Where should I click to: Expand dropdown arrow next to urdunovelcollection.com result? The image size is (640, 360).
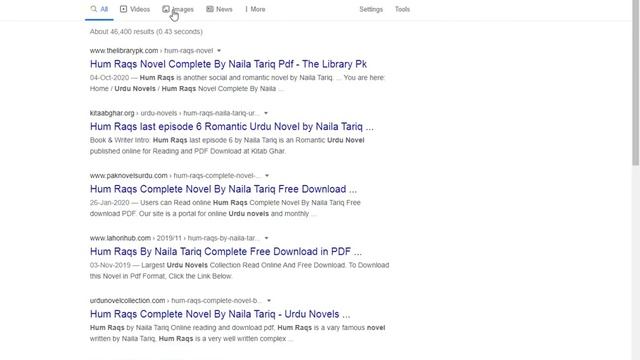click(269, 300)
